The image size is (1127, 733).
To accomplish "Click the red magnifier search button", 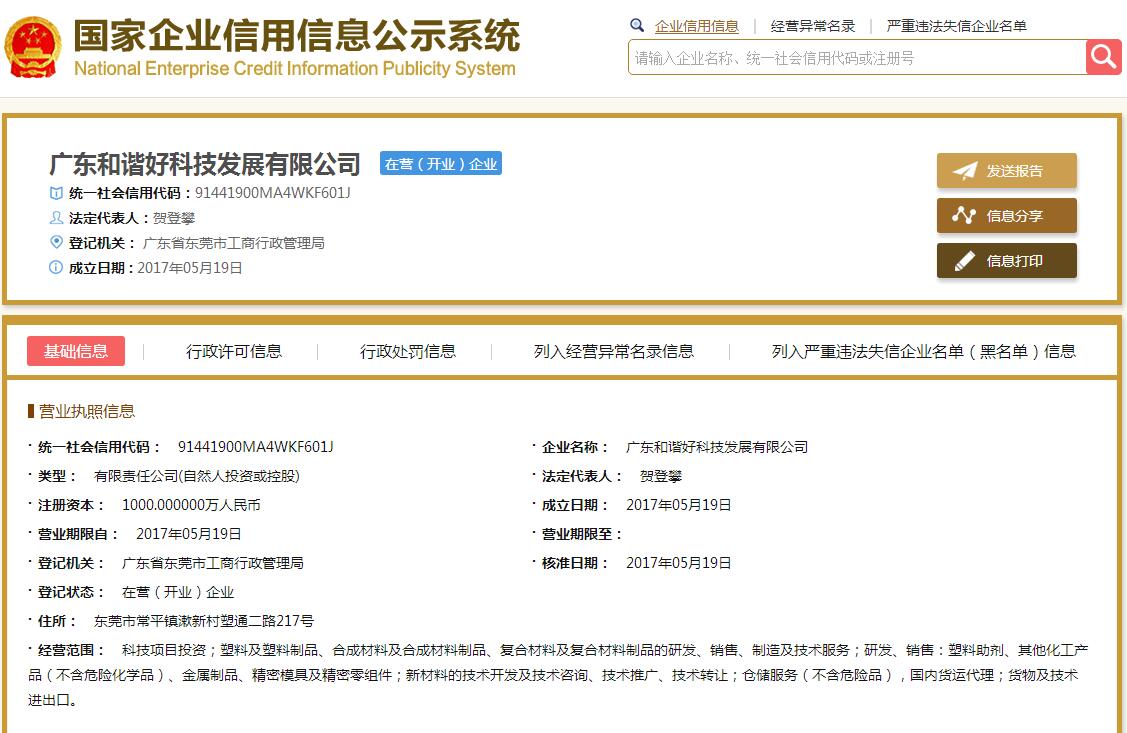I will pos(1103,57).
